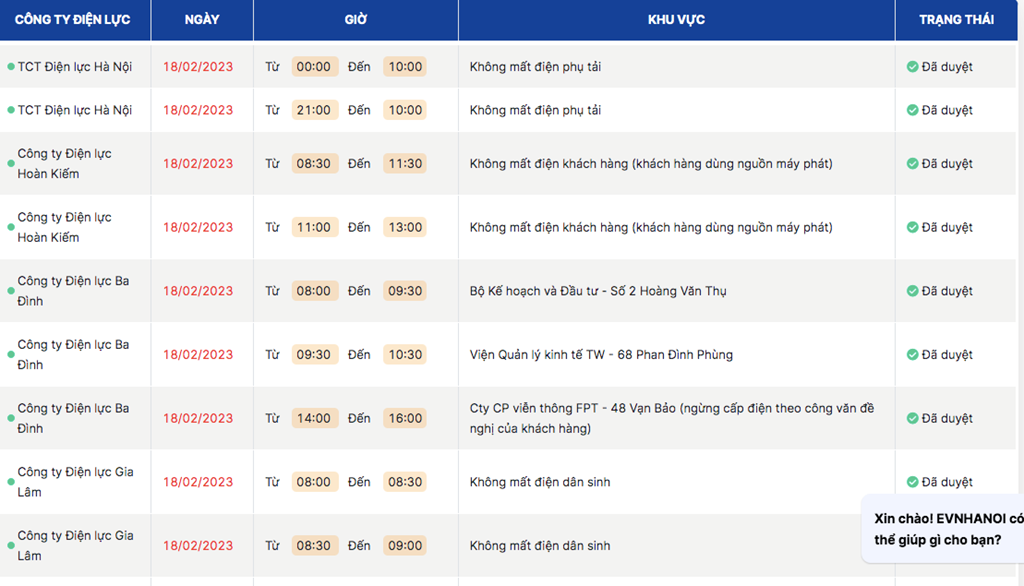The image size is (1024, 586).
Task: Click 'Viện Quản lý kinh tế TW' area text
Action: point(601,355)
